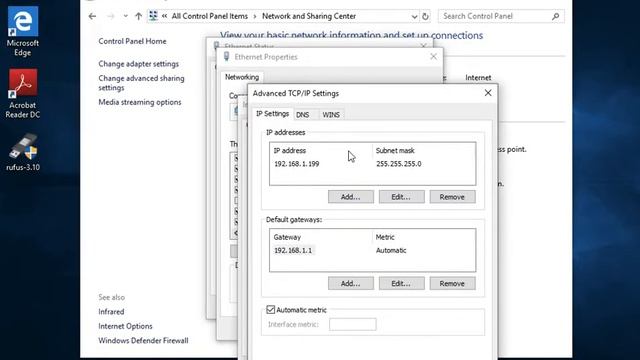Click the Metric column header
Viewport: 640px width, 360px height.
click(x=385, y=237)
